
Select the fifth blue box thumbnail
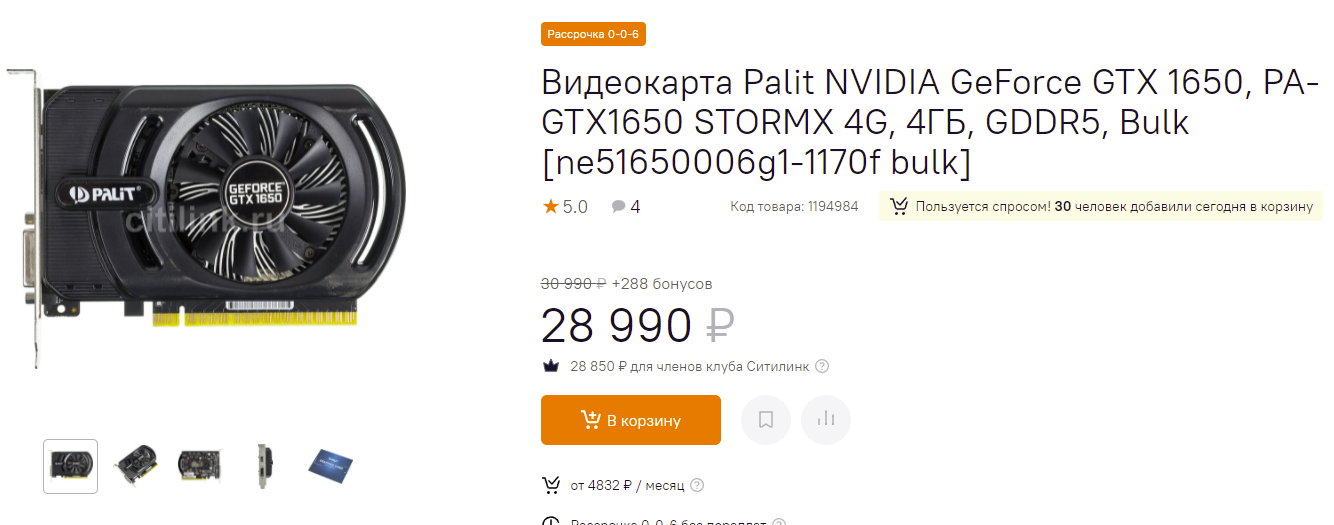pos(329,466)
